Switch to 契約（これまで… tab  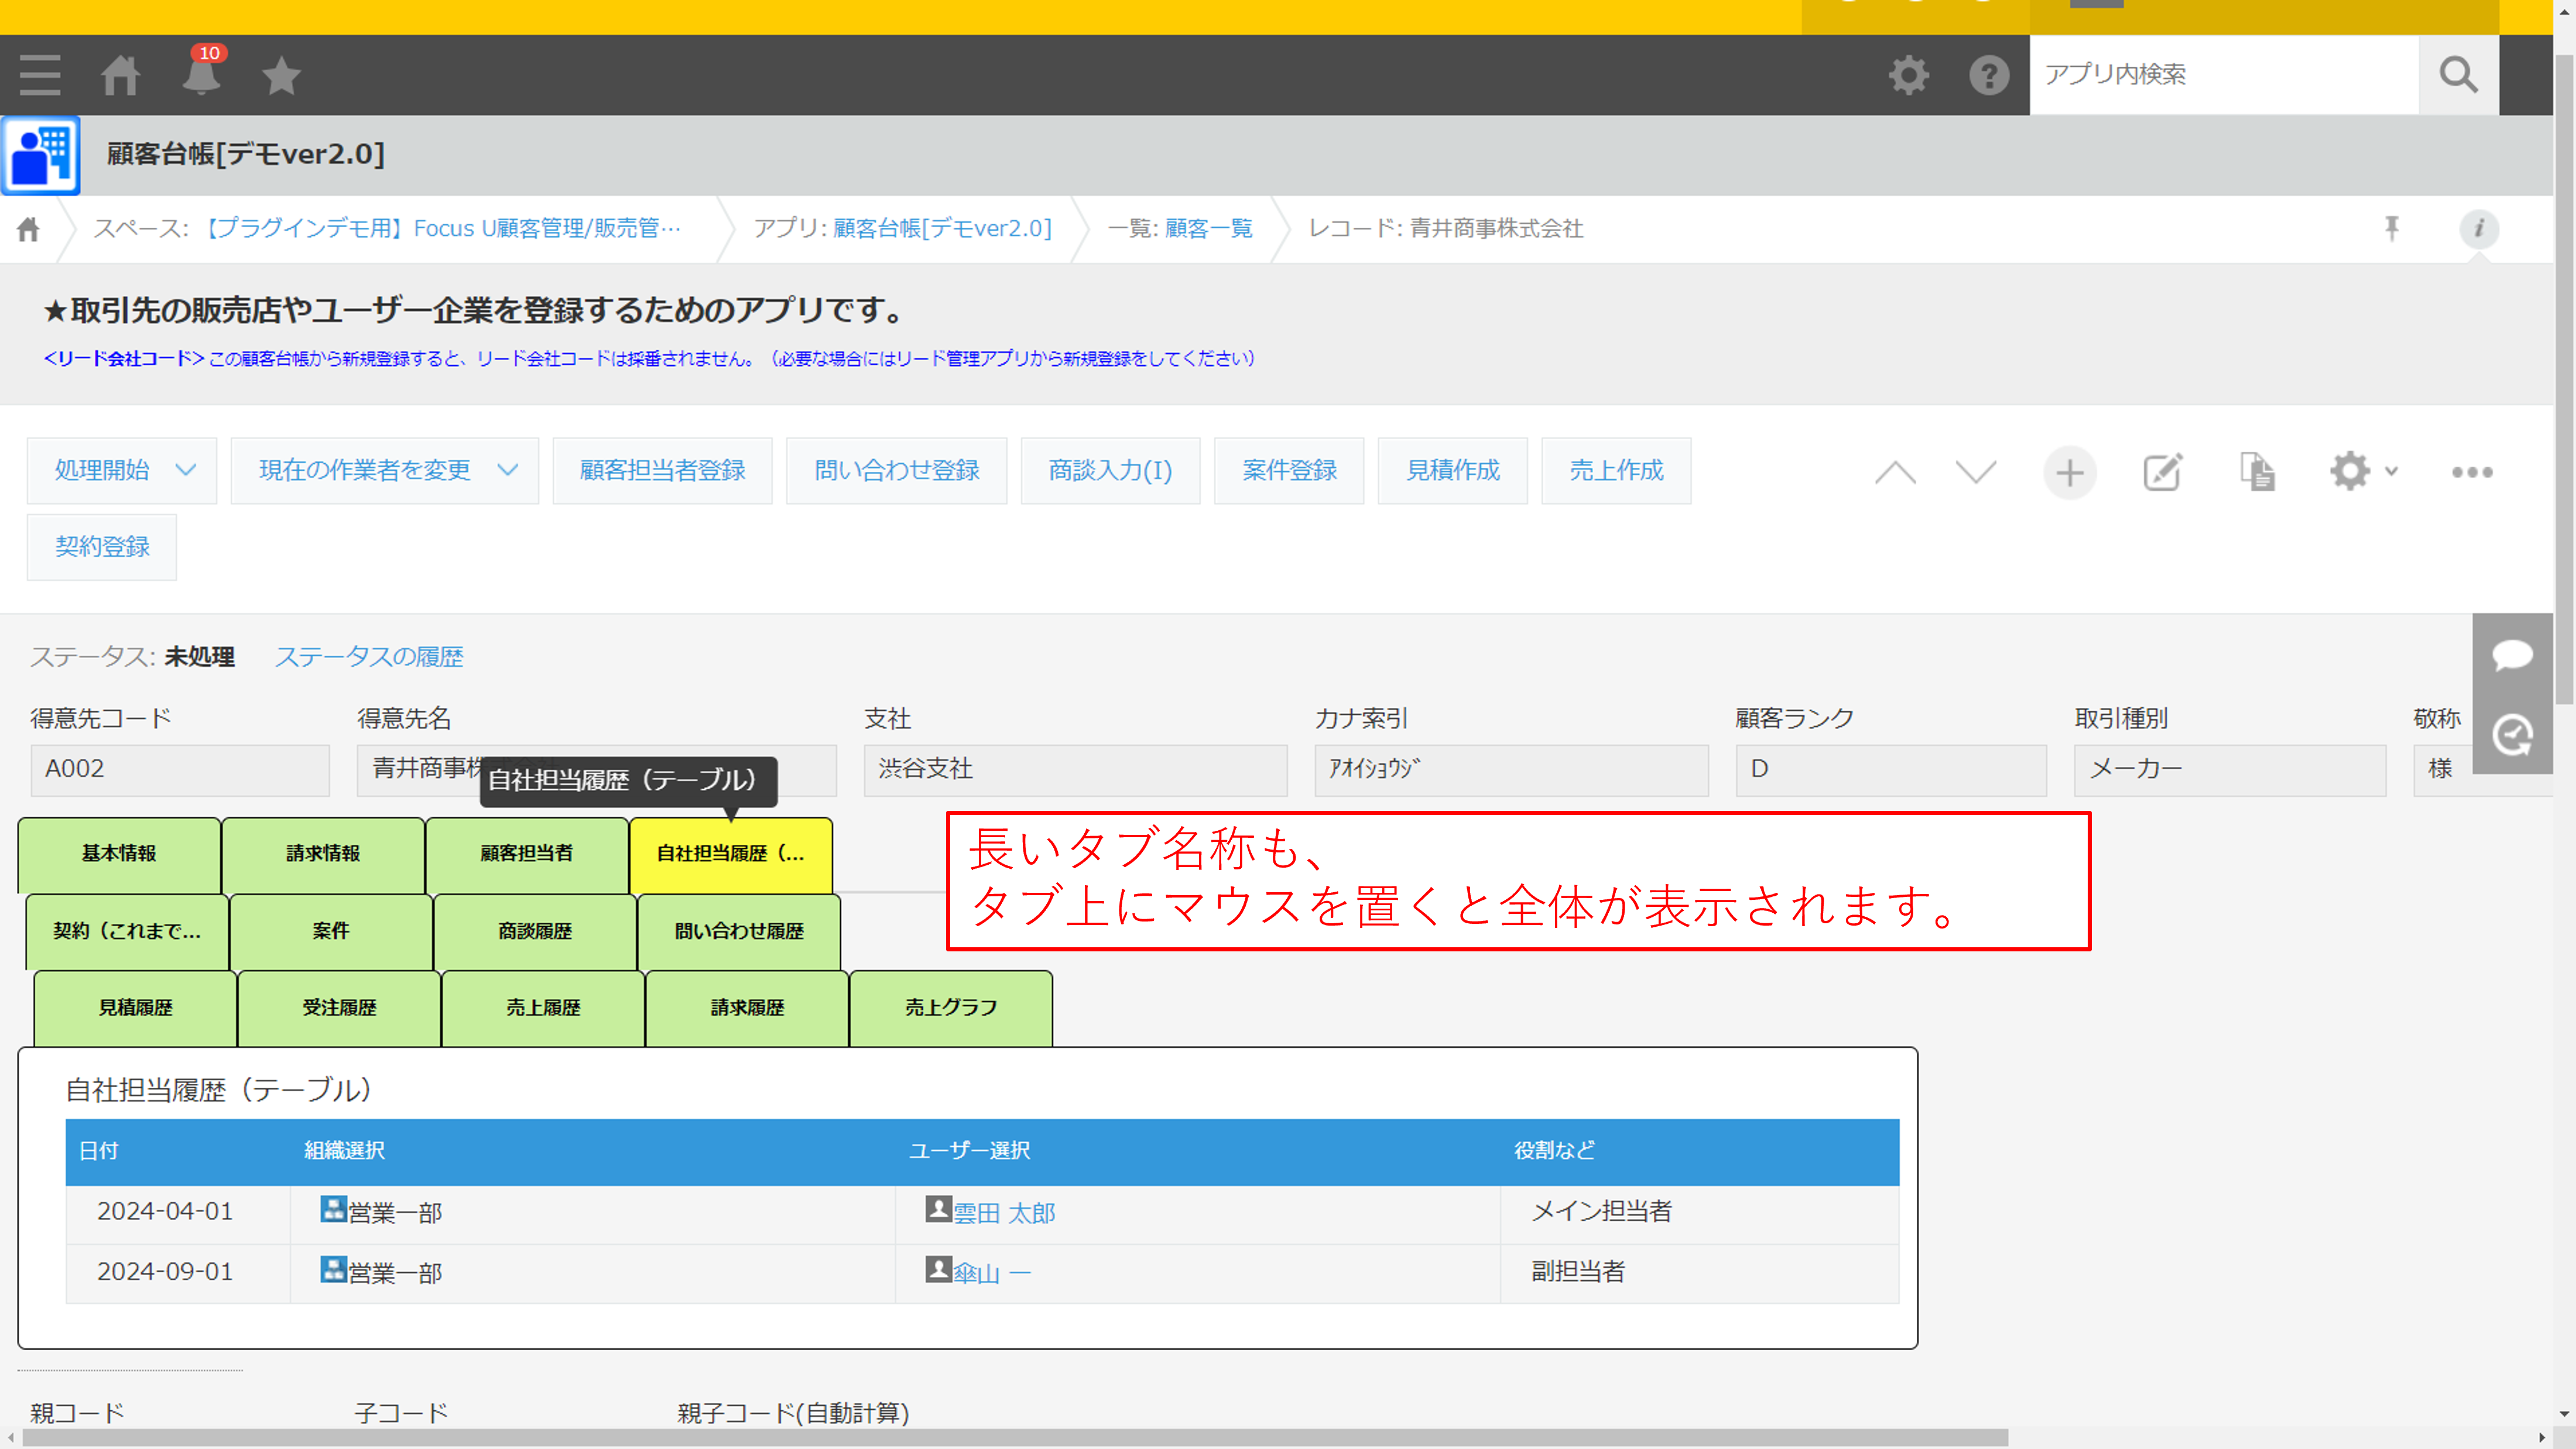click(127, 931)
